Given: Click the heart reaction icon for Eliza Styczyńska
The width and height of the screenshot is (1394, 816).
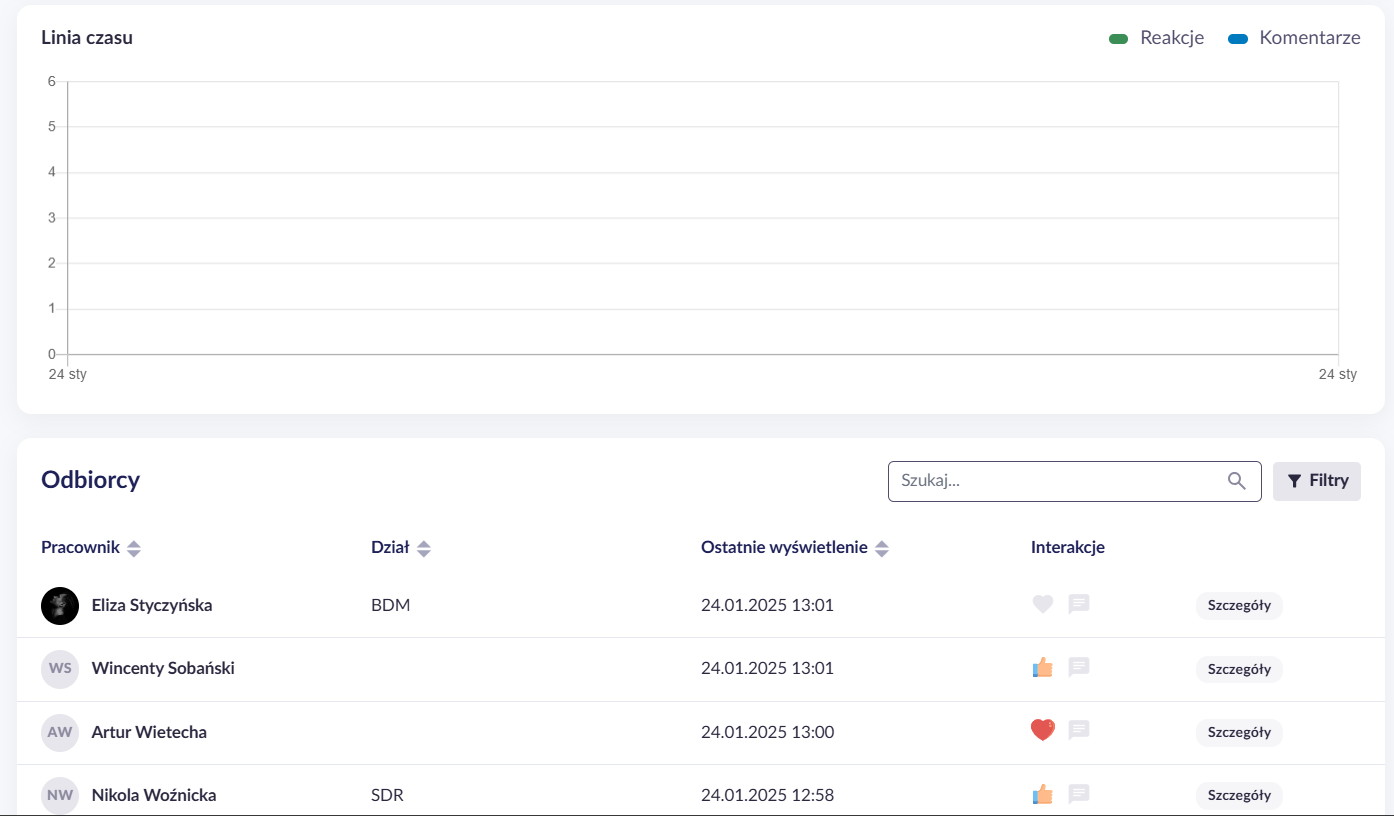Looking at the screenshot, I should coord(1043,604).
